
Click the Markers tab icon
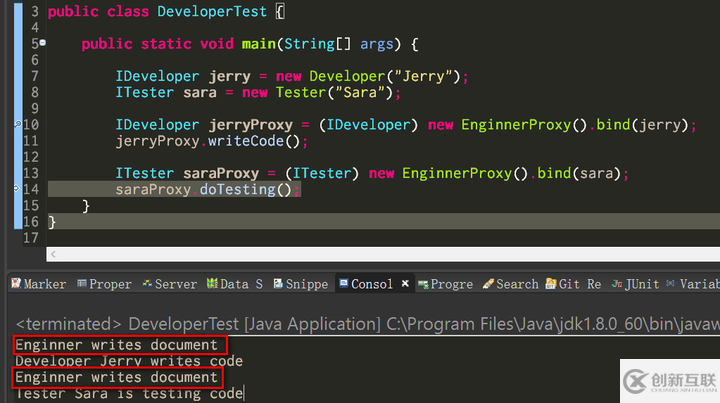(x=16, y=283)
